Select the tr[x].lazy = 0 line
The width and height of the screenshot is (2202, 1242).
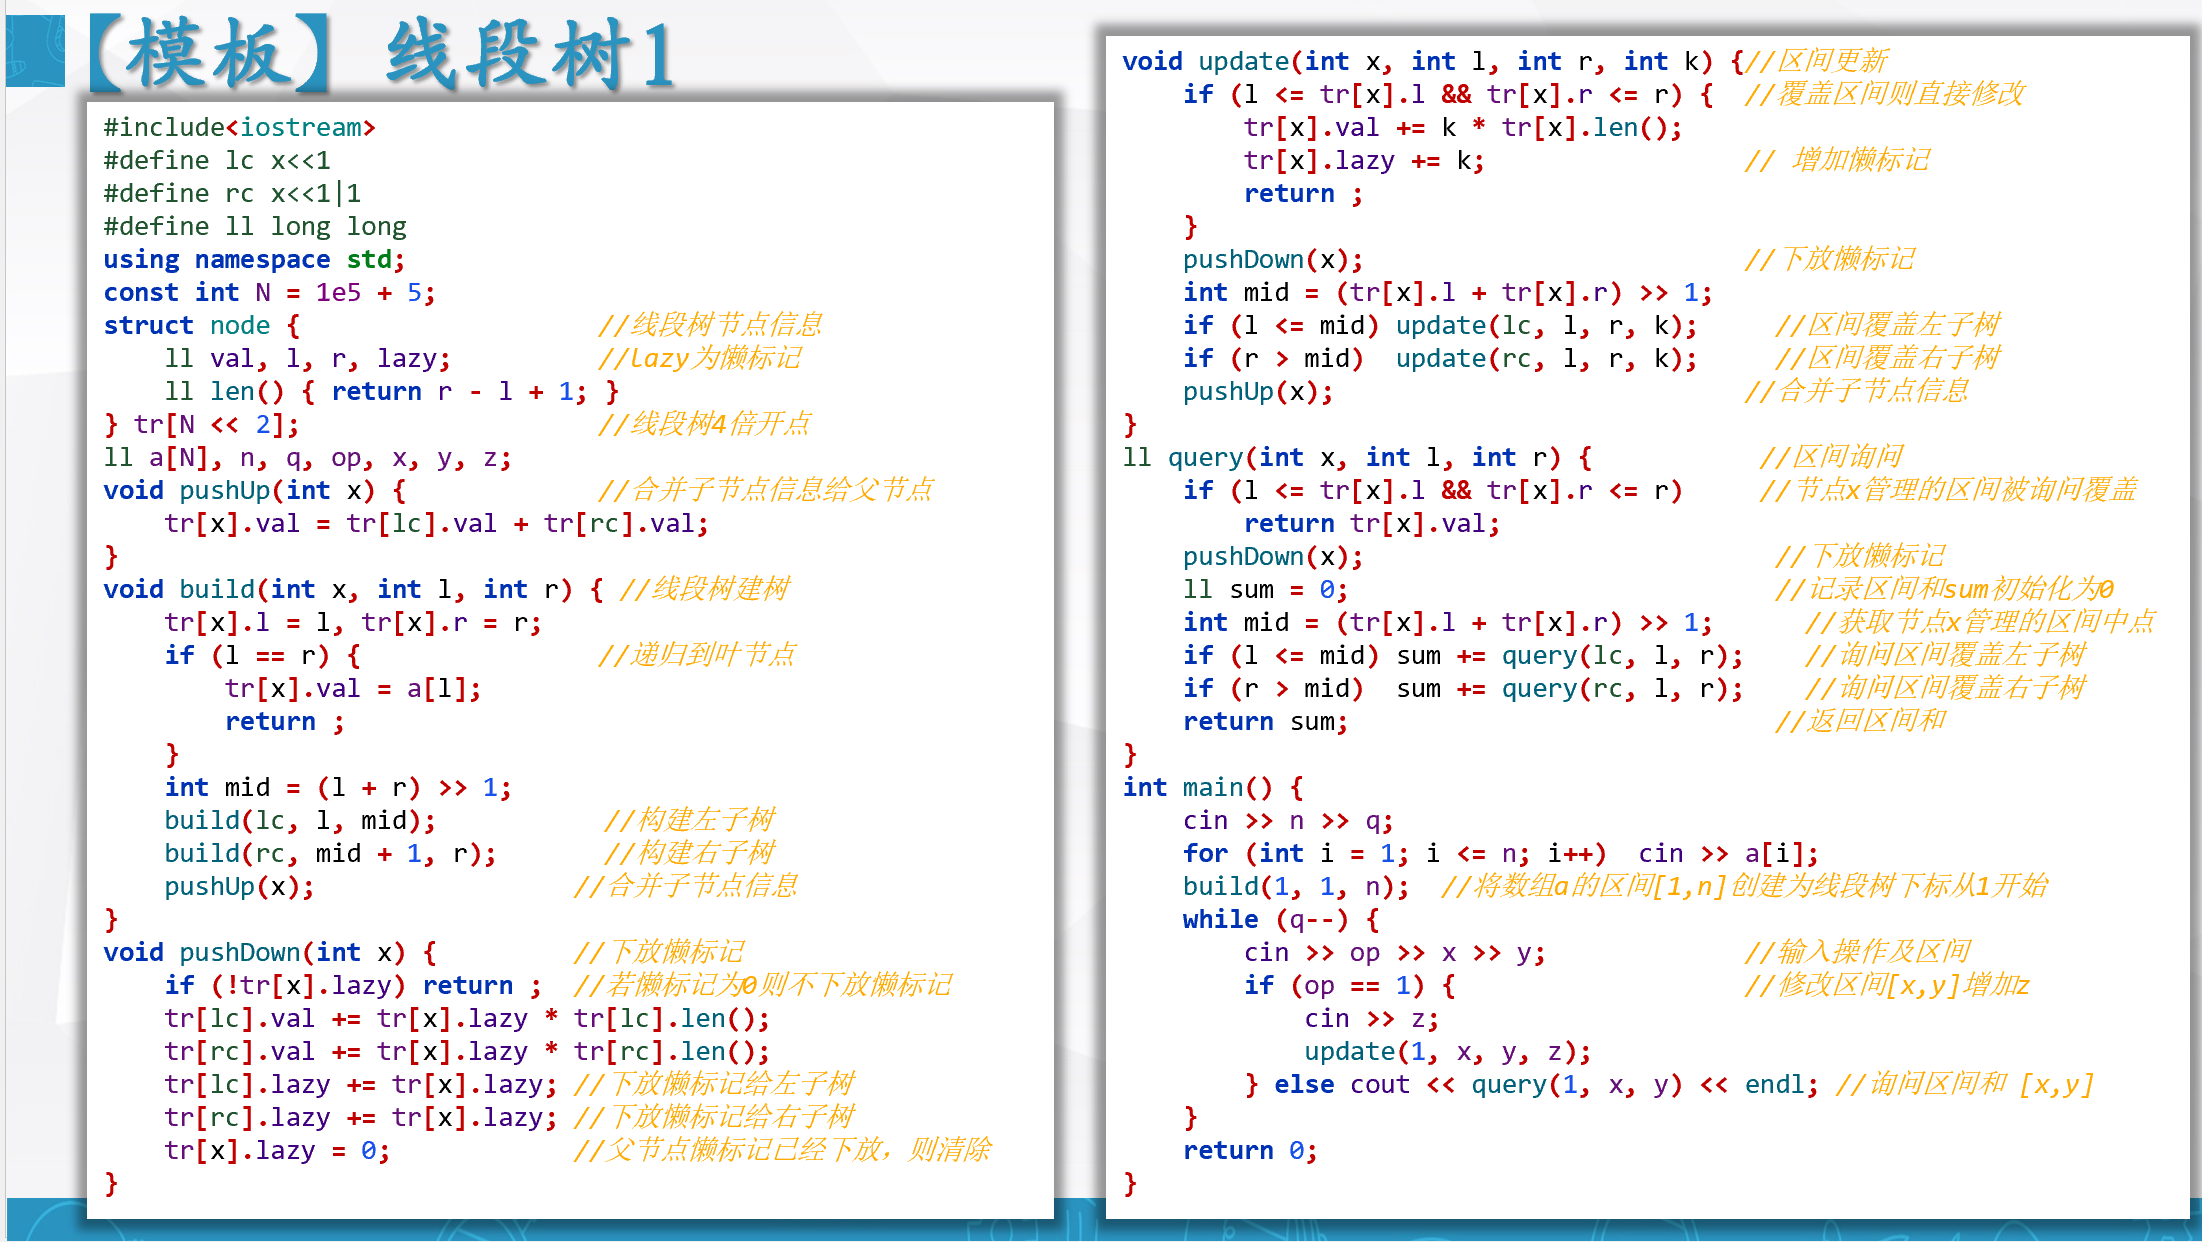(x=275, y=1150)
